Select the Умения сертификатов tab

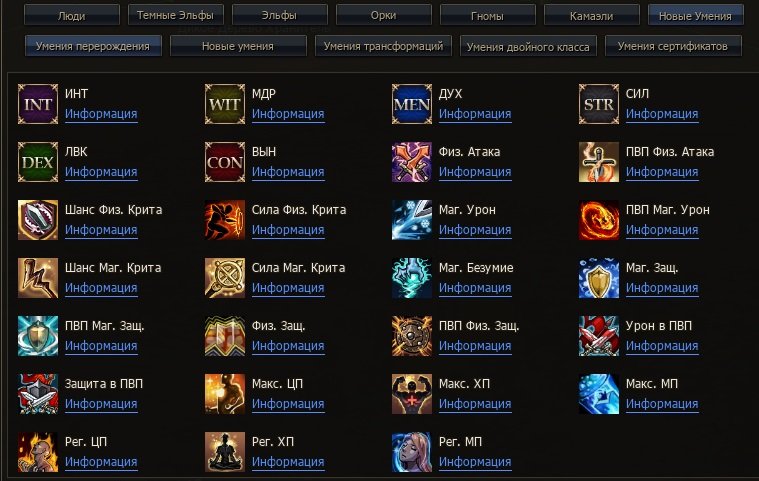(673, 46)
